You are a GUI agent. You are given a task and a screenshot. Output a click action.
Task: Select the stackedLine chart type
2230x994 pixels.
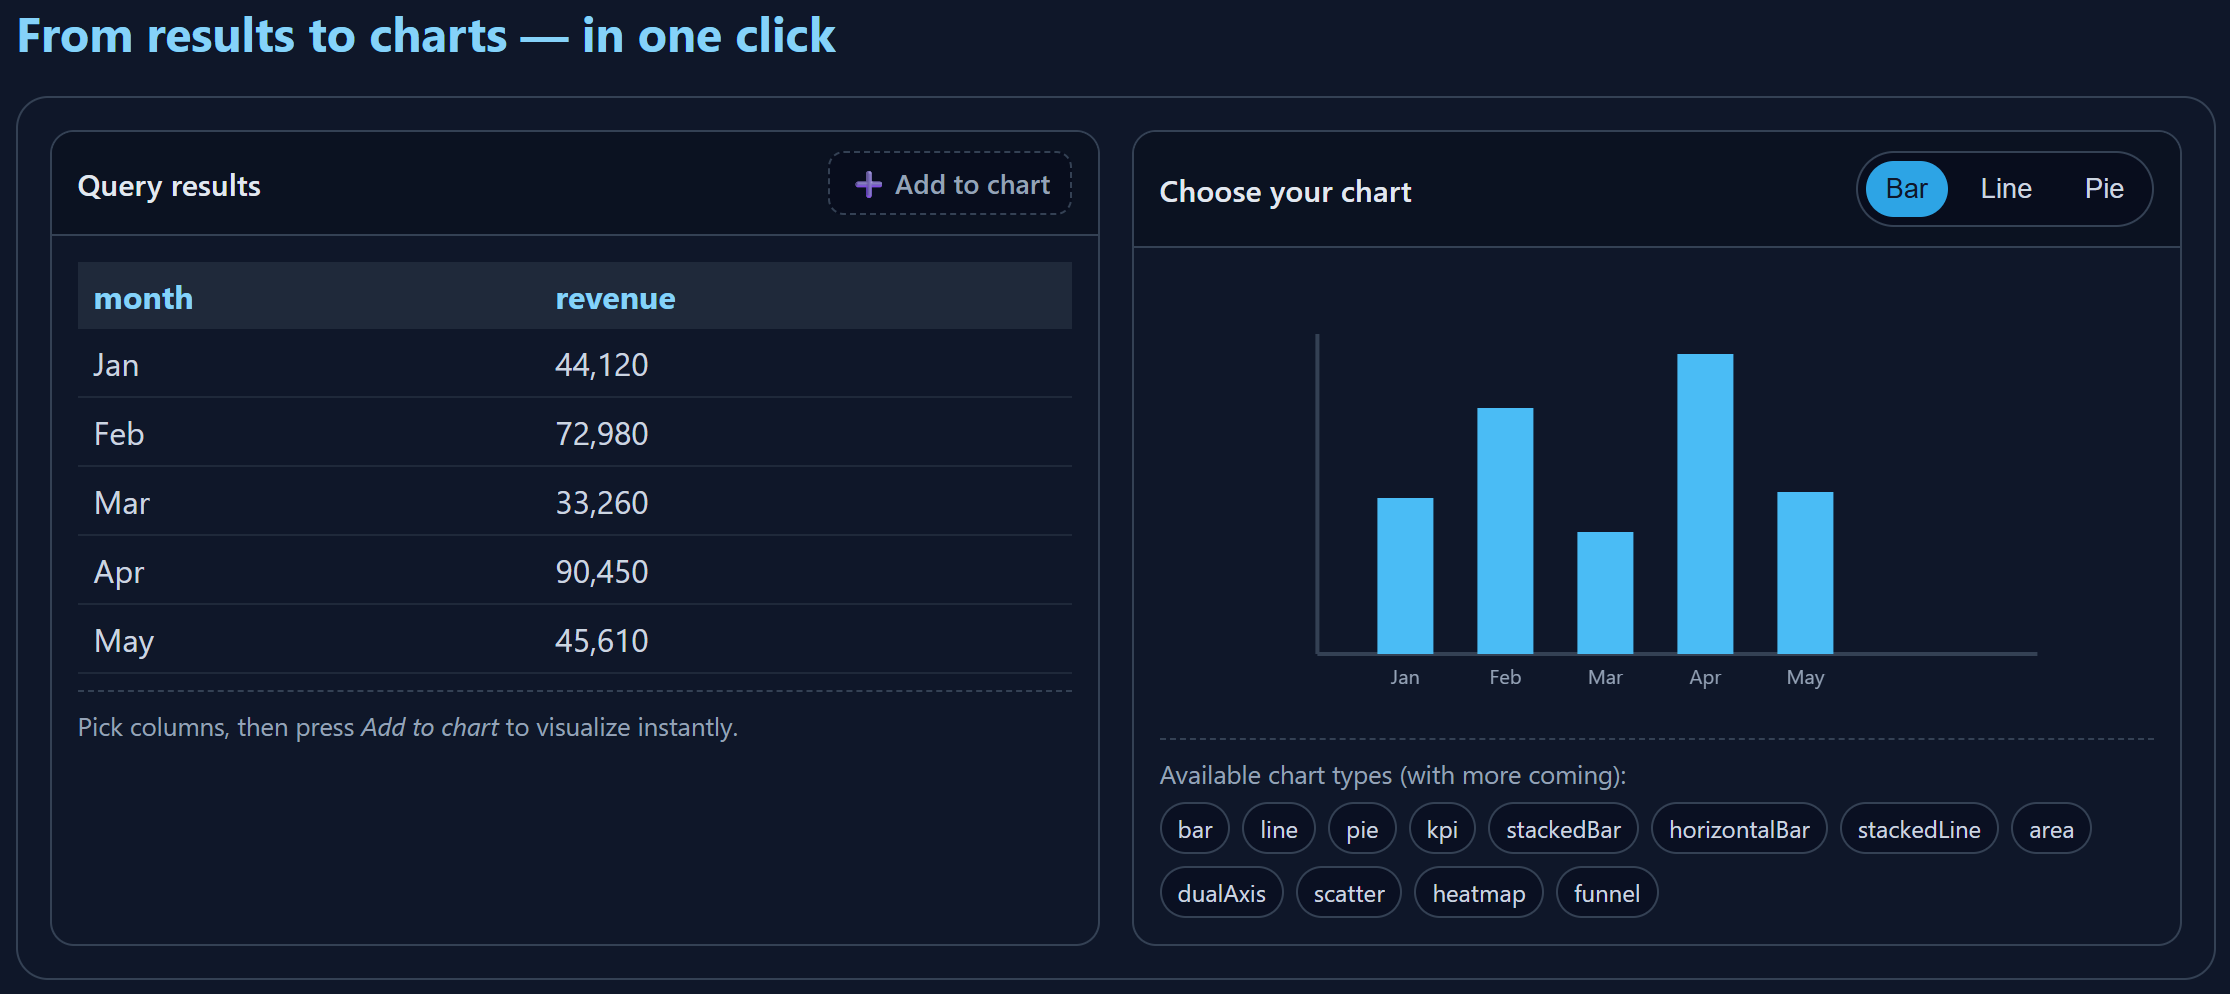[1918, 828]
